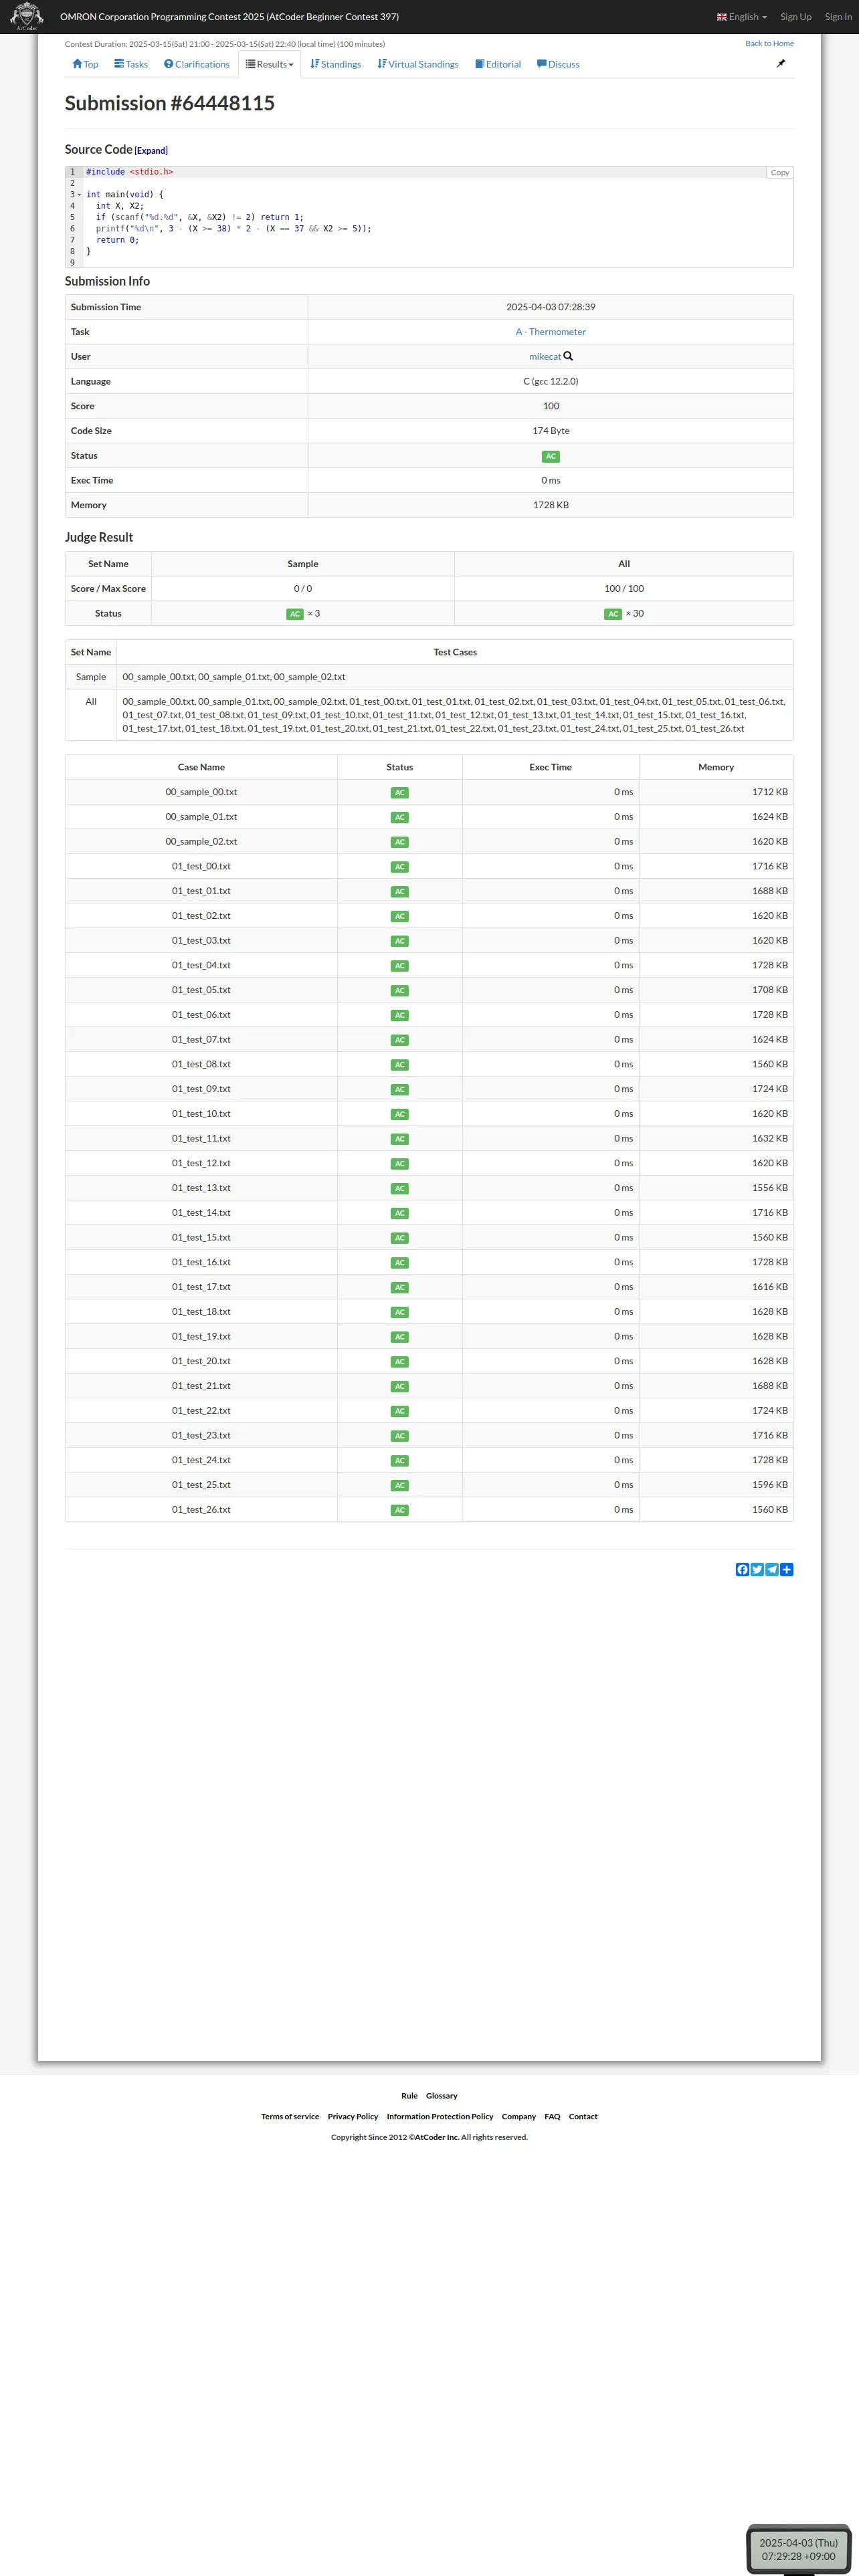
Task: Select submission time 2025-04-03 07:28:39
Action: point(551,308)
